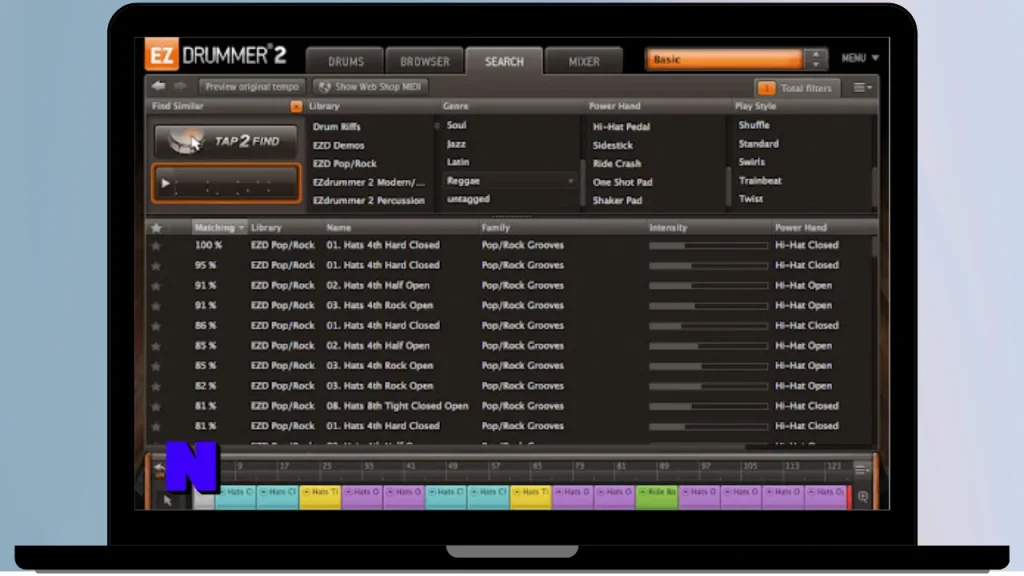Toggle the Total filters orange indicator

pyautogui.click(x=766, y=88)
